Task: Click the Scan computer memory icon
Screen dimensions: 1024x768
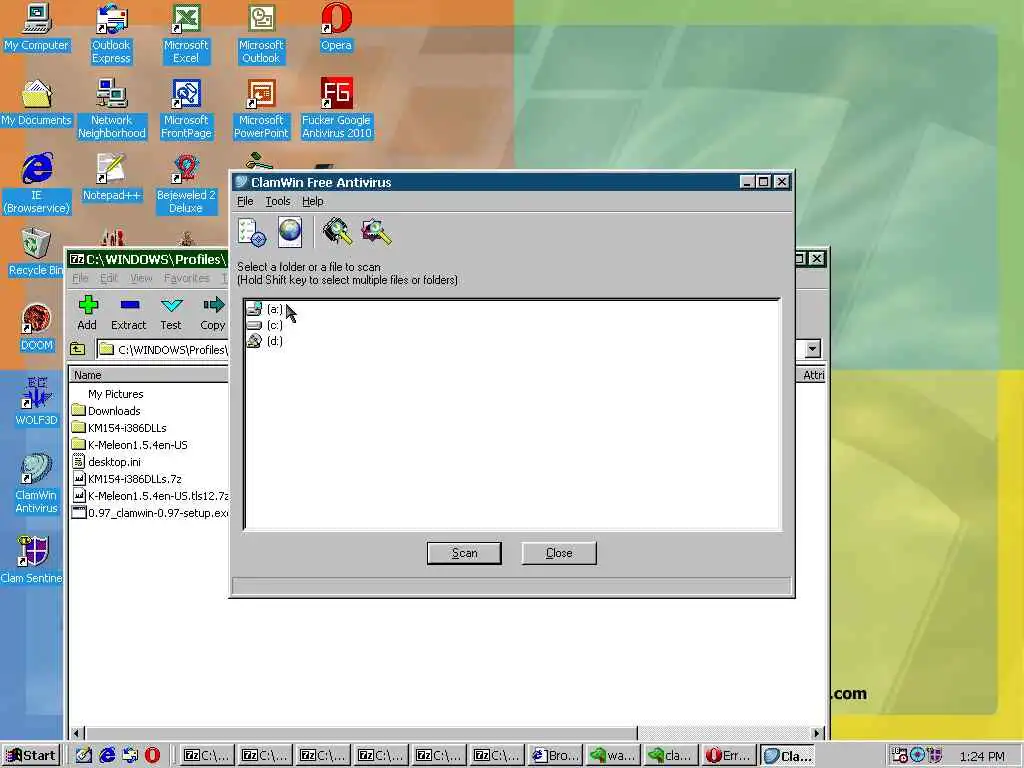Action: (338, 232)
